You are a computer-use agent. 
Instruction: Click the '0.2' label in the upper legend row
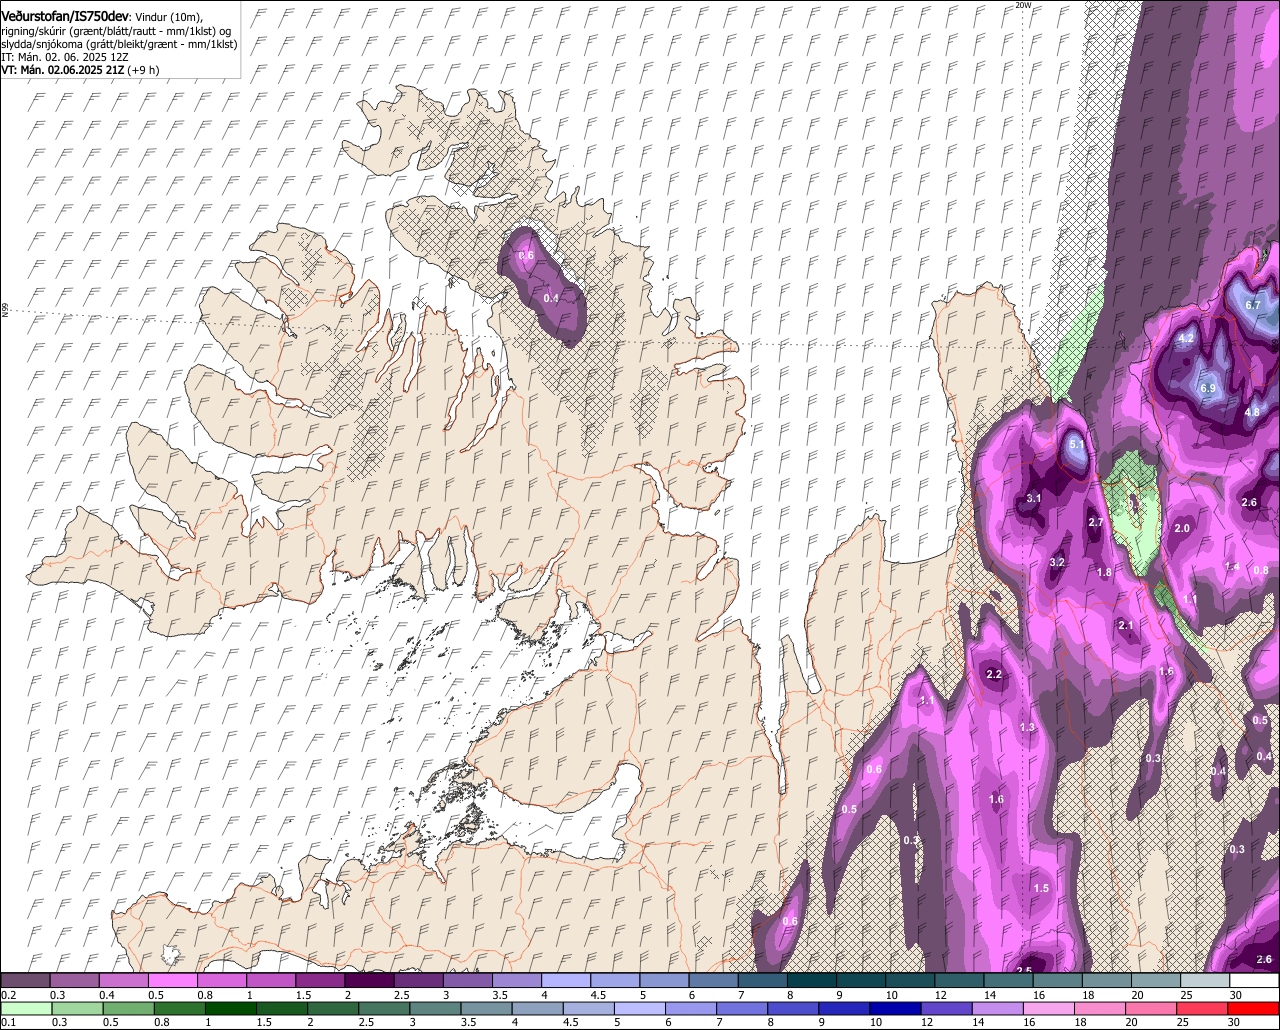8,995
